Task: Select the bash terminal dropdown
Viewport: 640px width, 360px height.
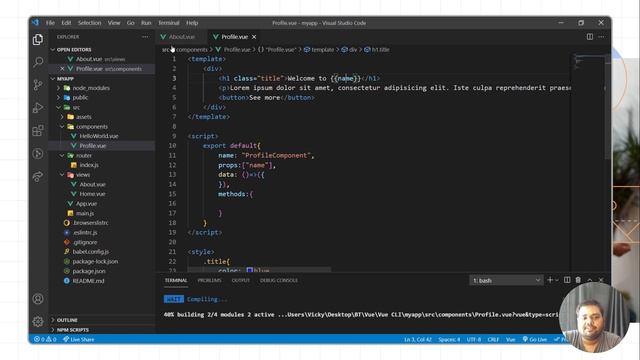Action: 506,280
